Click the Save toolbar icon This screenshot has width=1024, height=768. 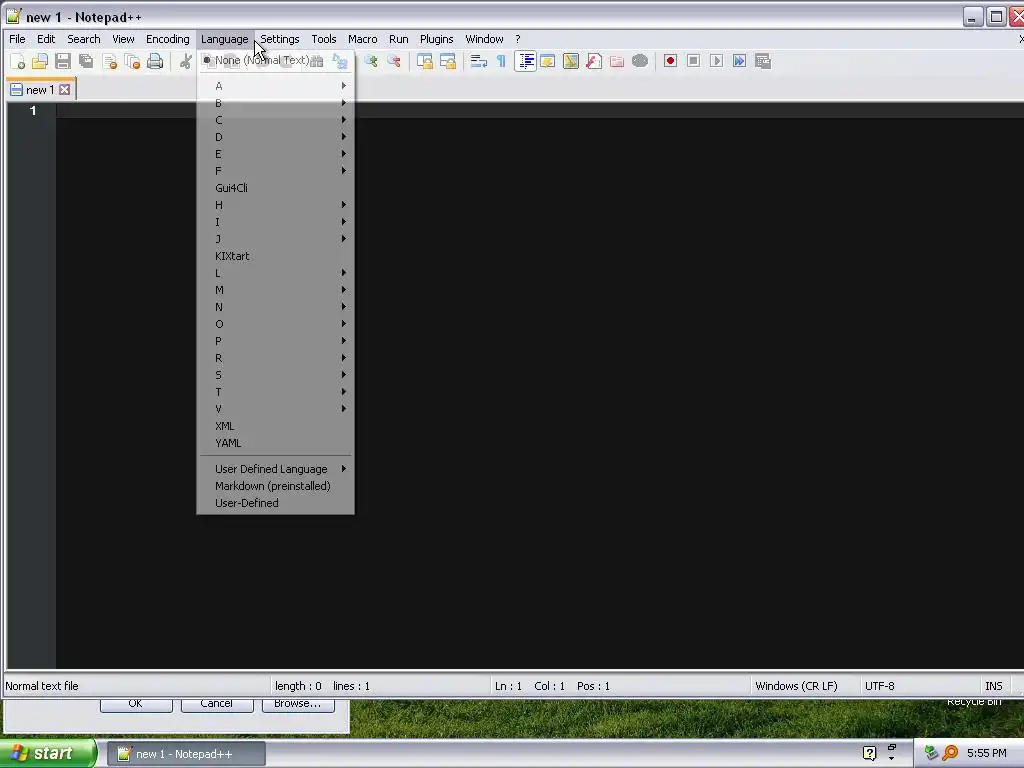point(63,61)
